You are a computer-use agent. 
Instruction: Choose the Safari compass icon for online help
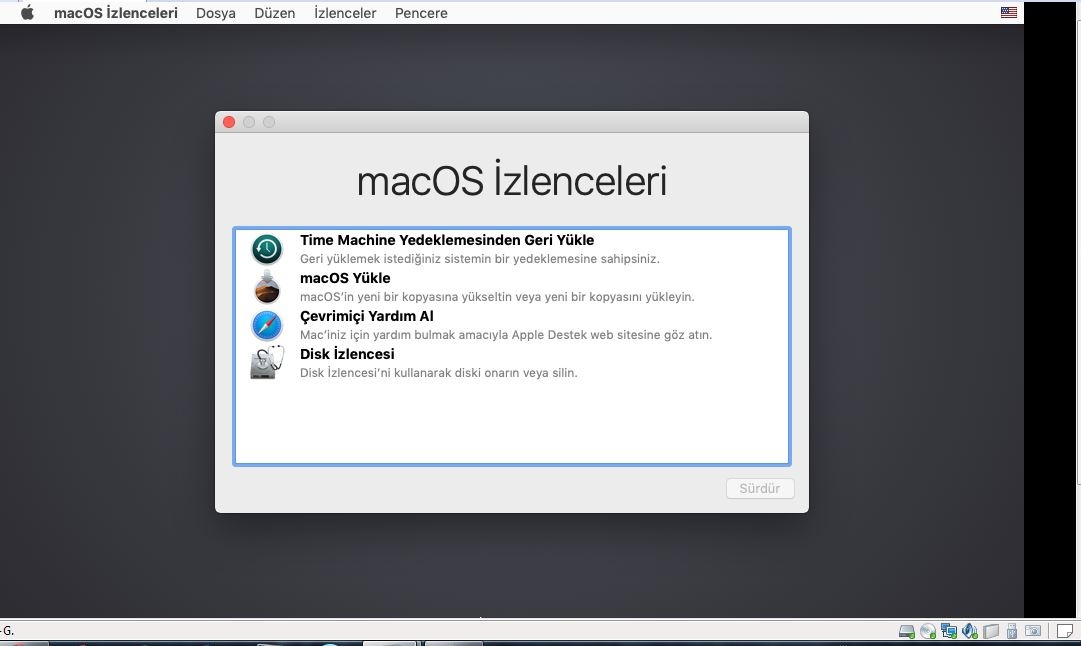click(267, 325)
